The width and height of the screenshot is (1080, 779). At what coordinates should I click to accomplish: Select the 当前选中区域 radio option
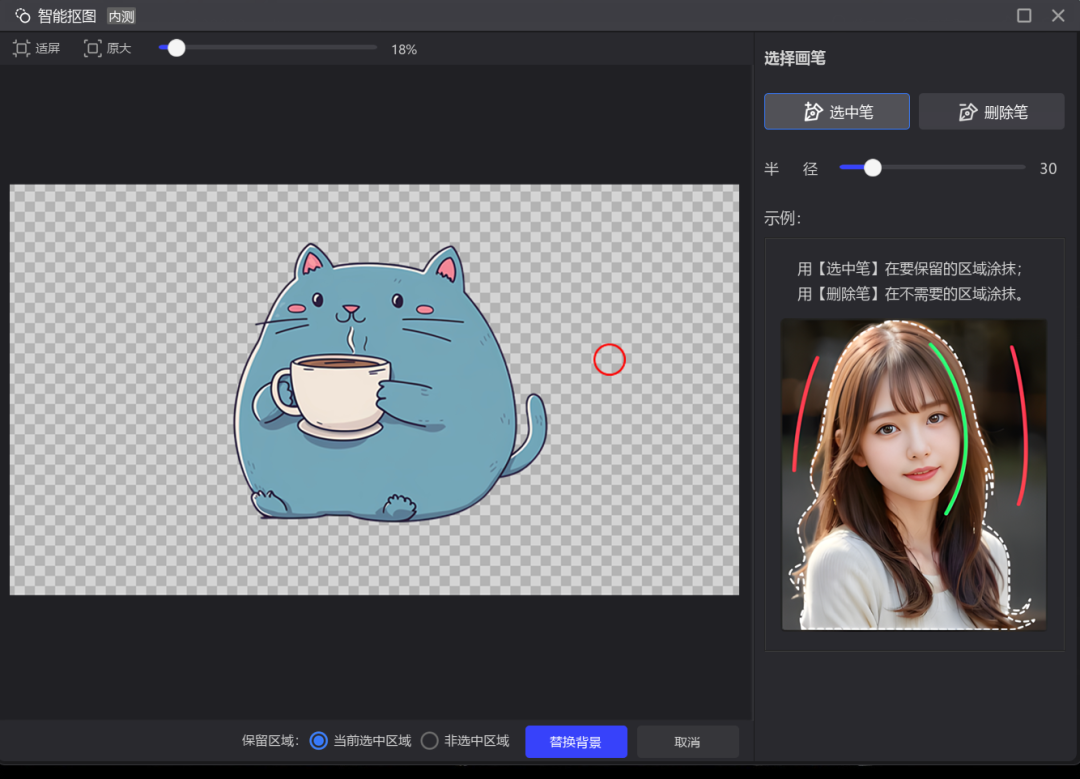(319, 741)
